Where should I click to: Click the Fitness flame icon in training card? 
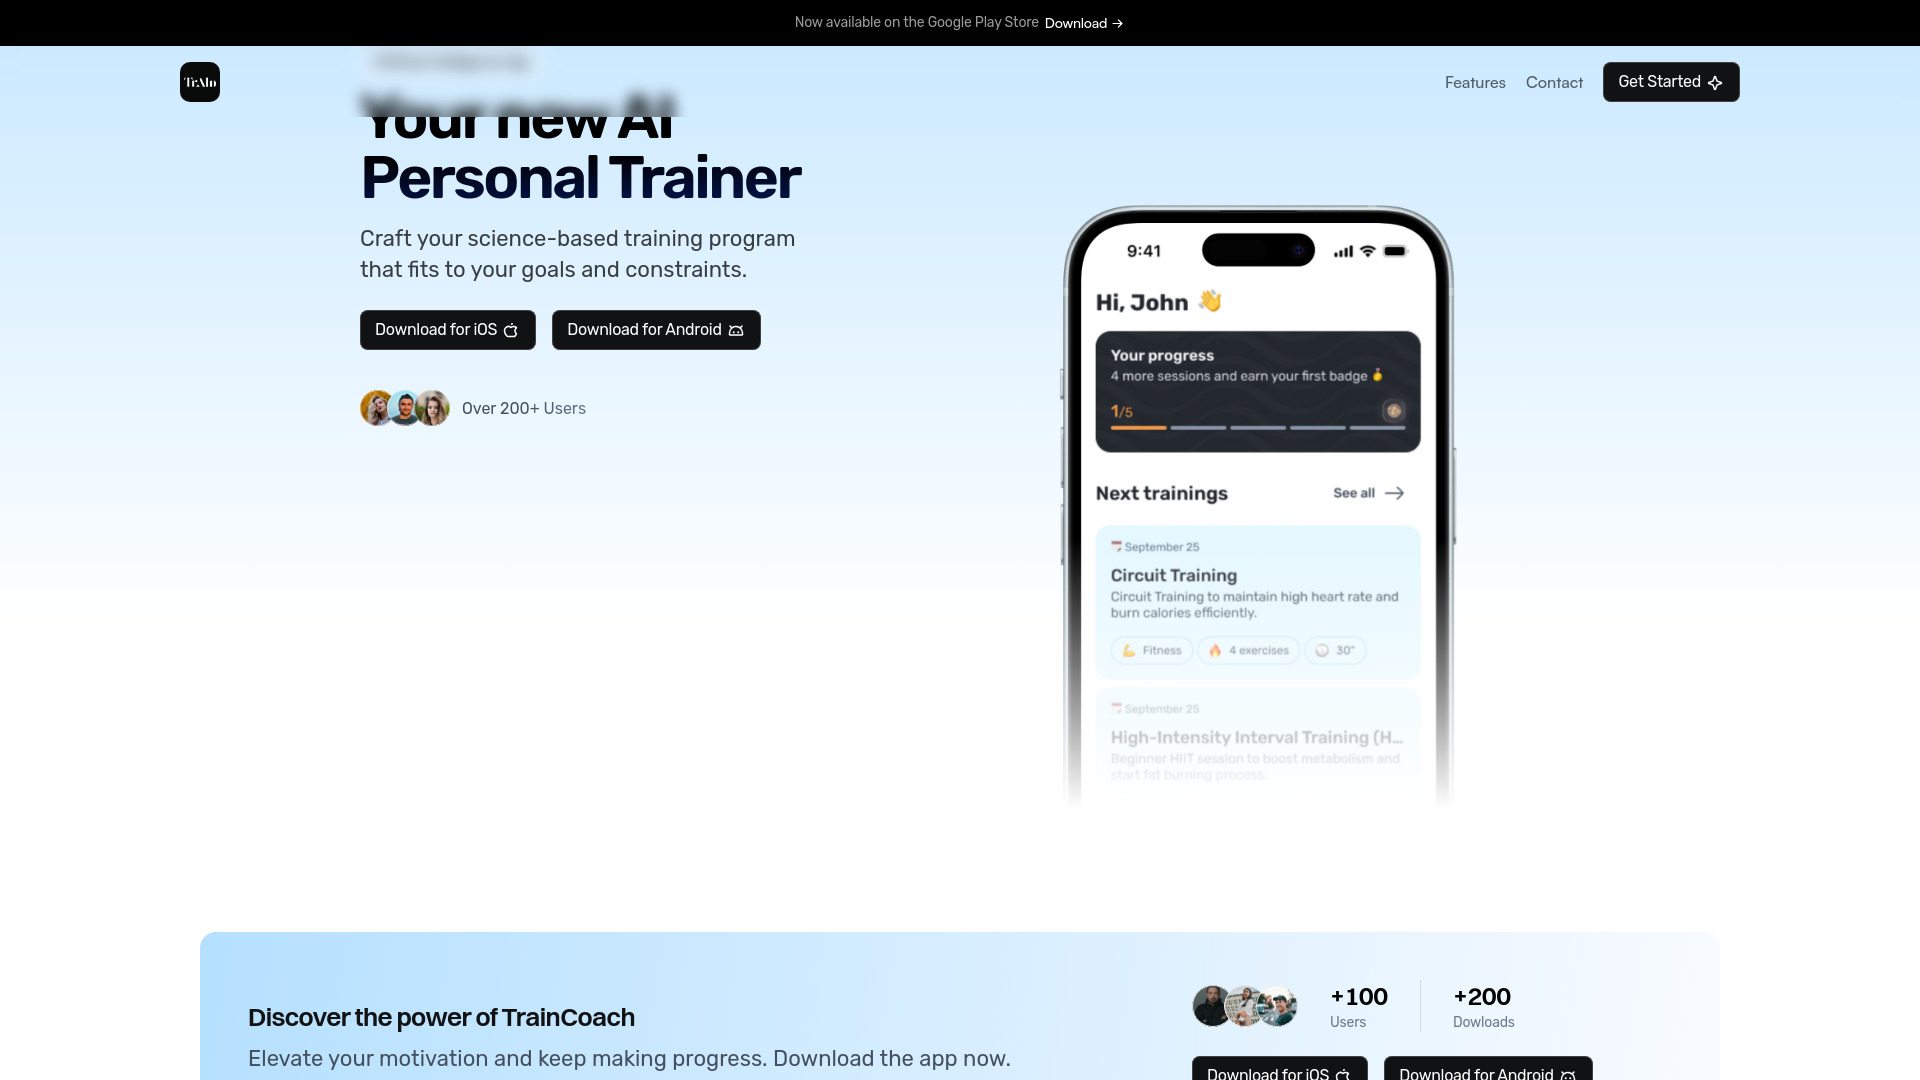[1216, 650]
